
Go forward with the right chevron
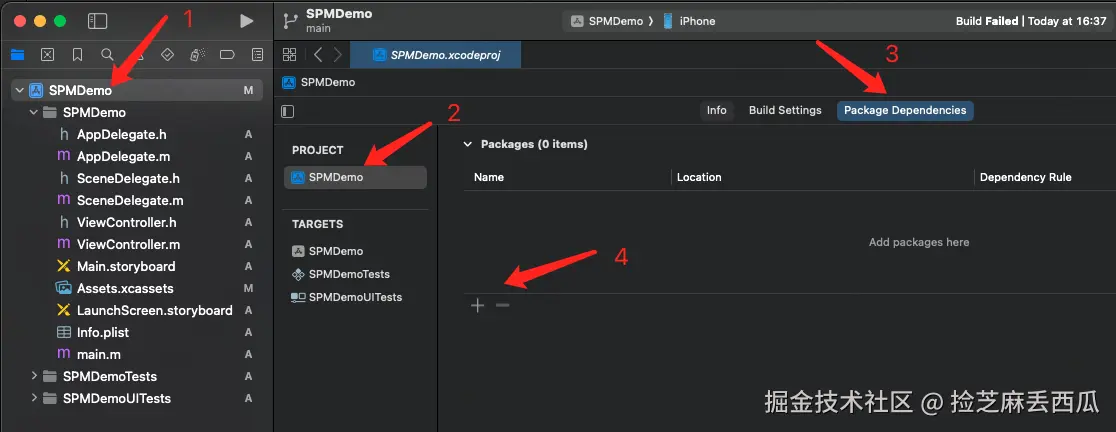[x=337, y=55]
